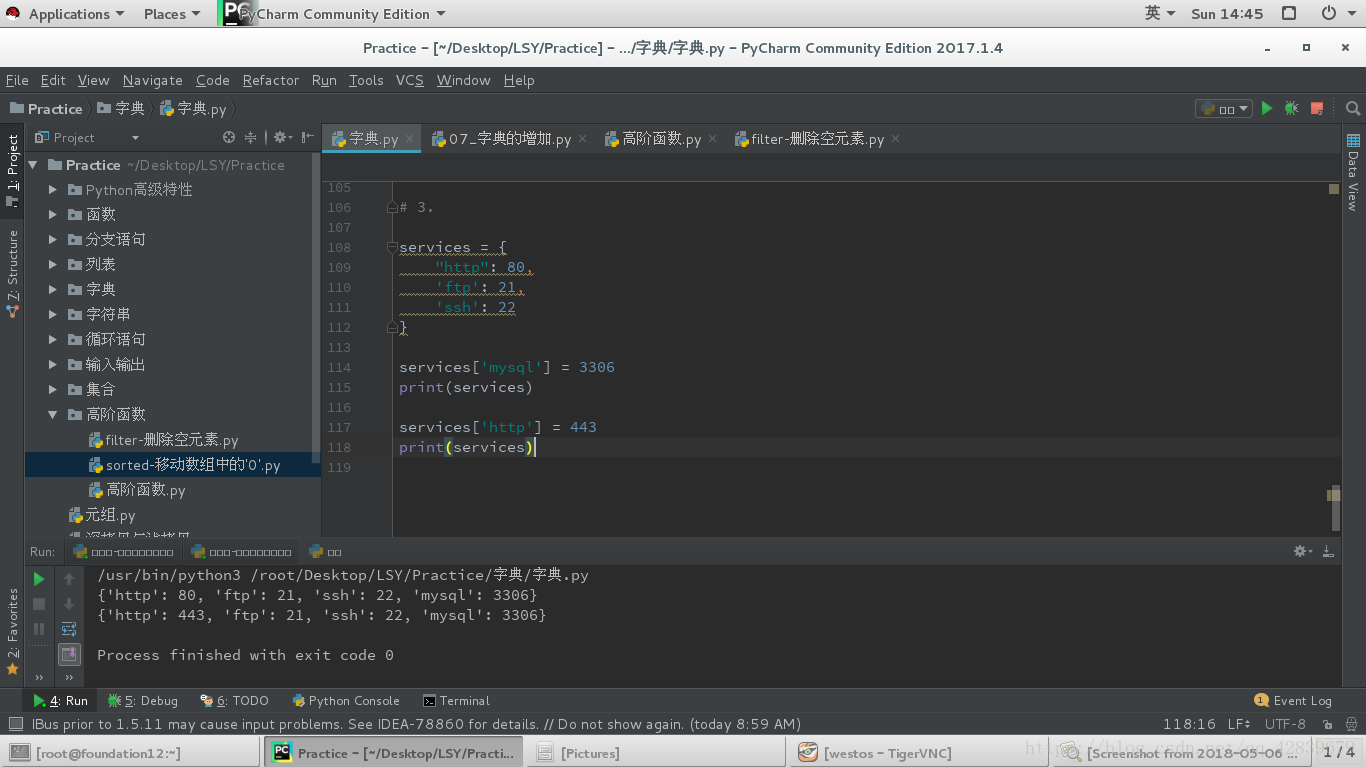Toggle scroll-to-end in Run console
The width and height of the screenshot is (1366, 768).
click(69, 654)
